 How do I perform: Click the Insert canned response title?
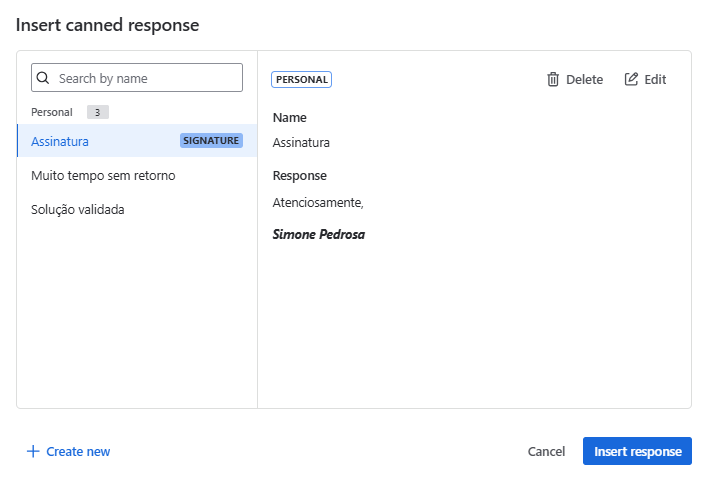click(x=107, y=25)
